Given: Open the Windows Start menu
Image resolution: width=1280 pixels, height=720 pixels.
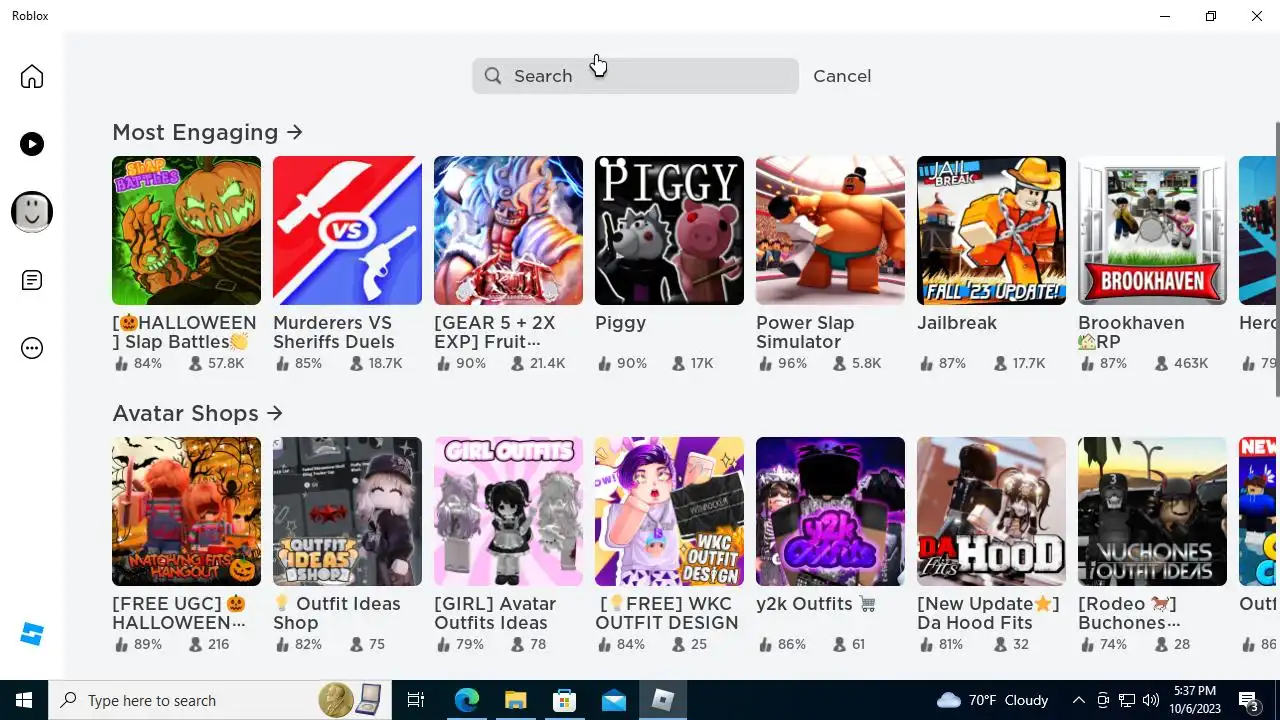Looking at the screenshot, I should [x=24, y=700].
